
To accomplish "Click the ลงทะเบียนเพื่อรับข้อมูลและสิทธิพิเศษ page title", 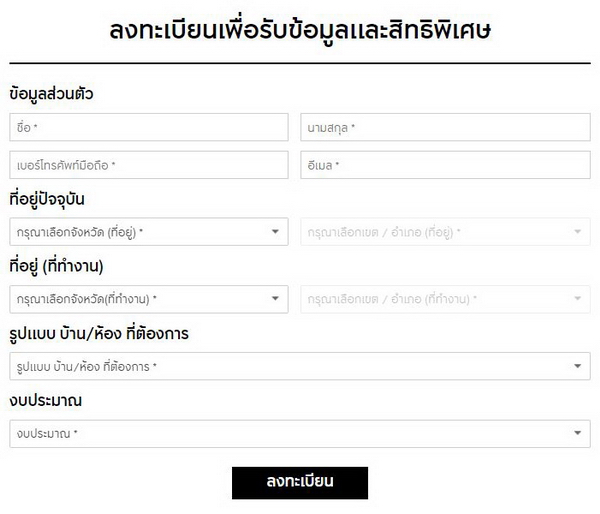I will click(x=300, y=29).
